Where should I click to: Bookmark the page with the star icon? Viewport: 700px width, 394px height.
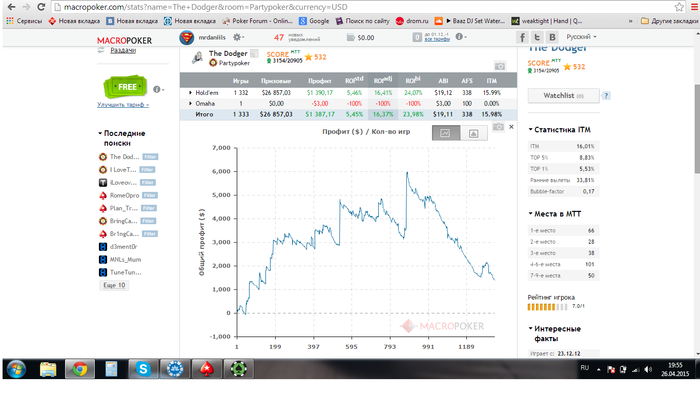pos(679,7)
